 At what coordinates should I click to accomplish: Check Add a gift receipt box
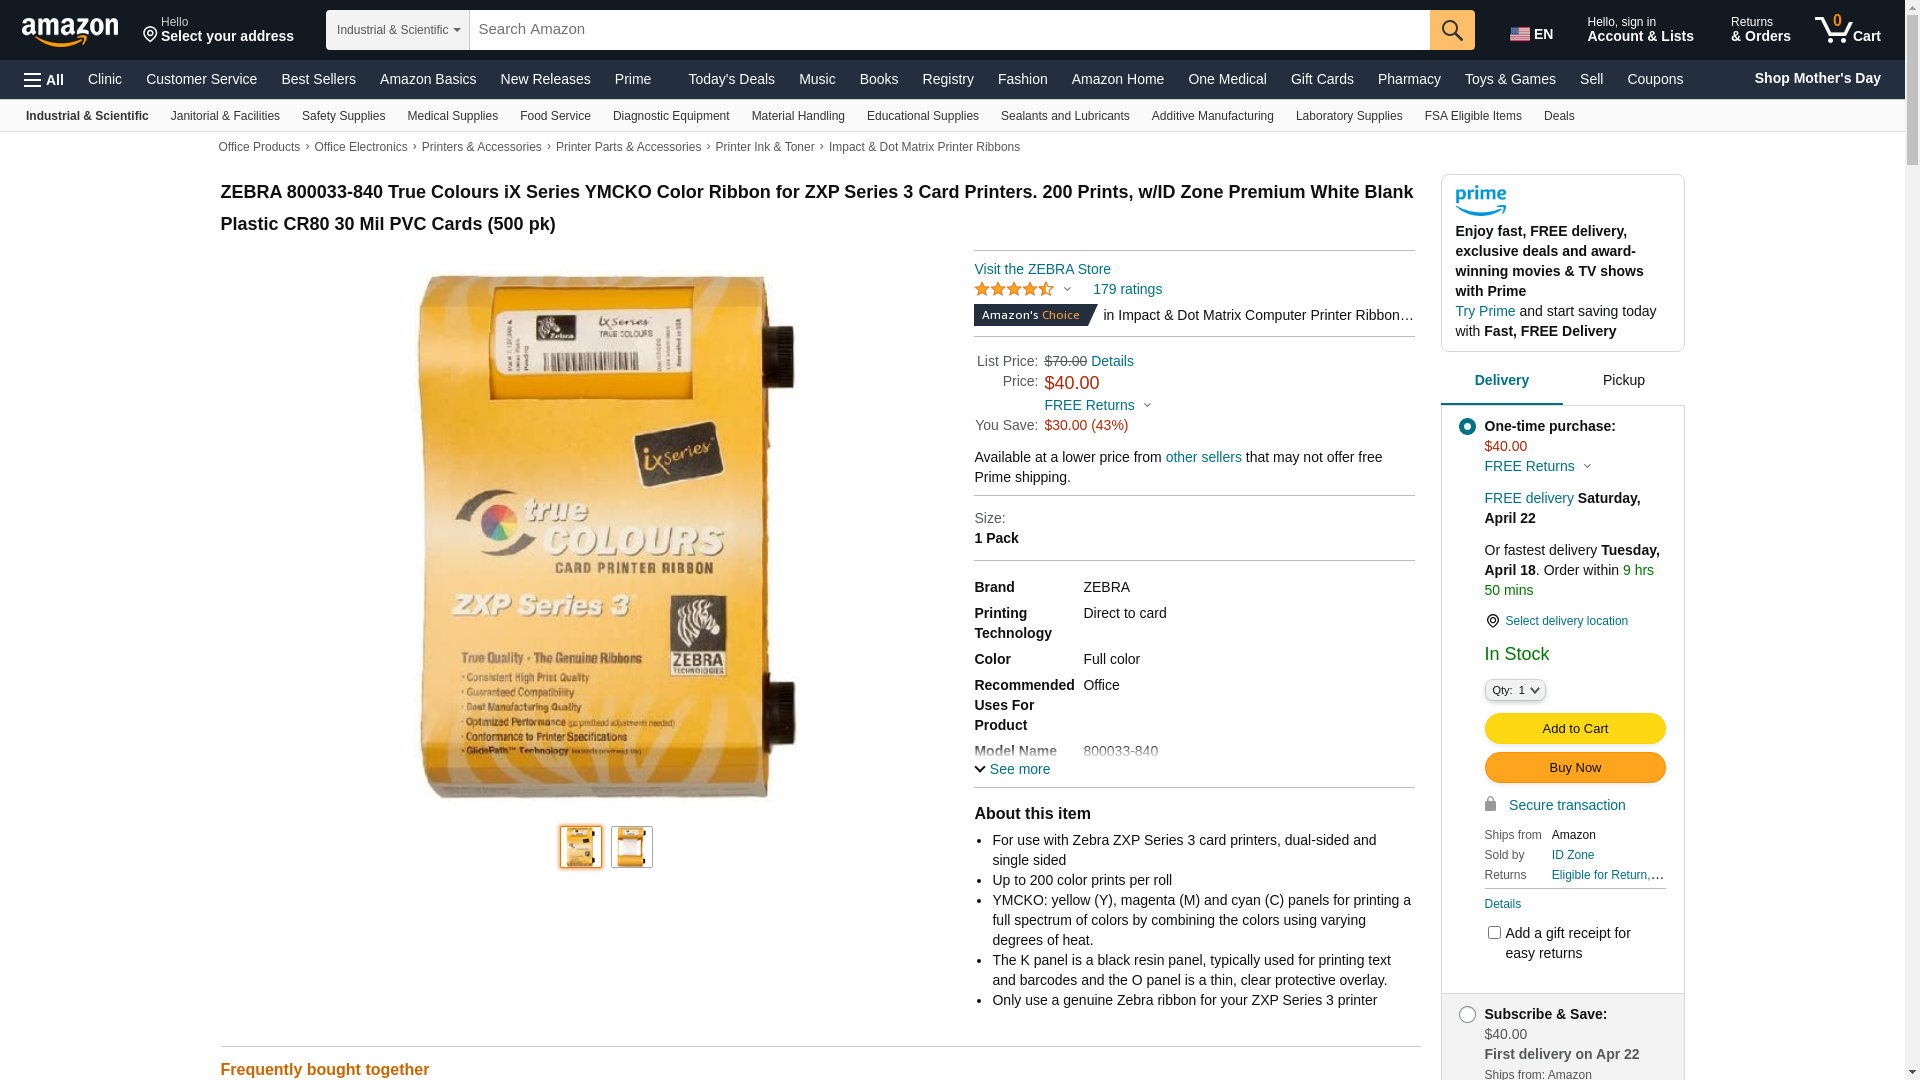click(x=1494, y=932)
